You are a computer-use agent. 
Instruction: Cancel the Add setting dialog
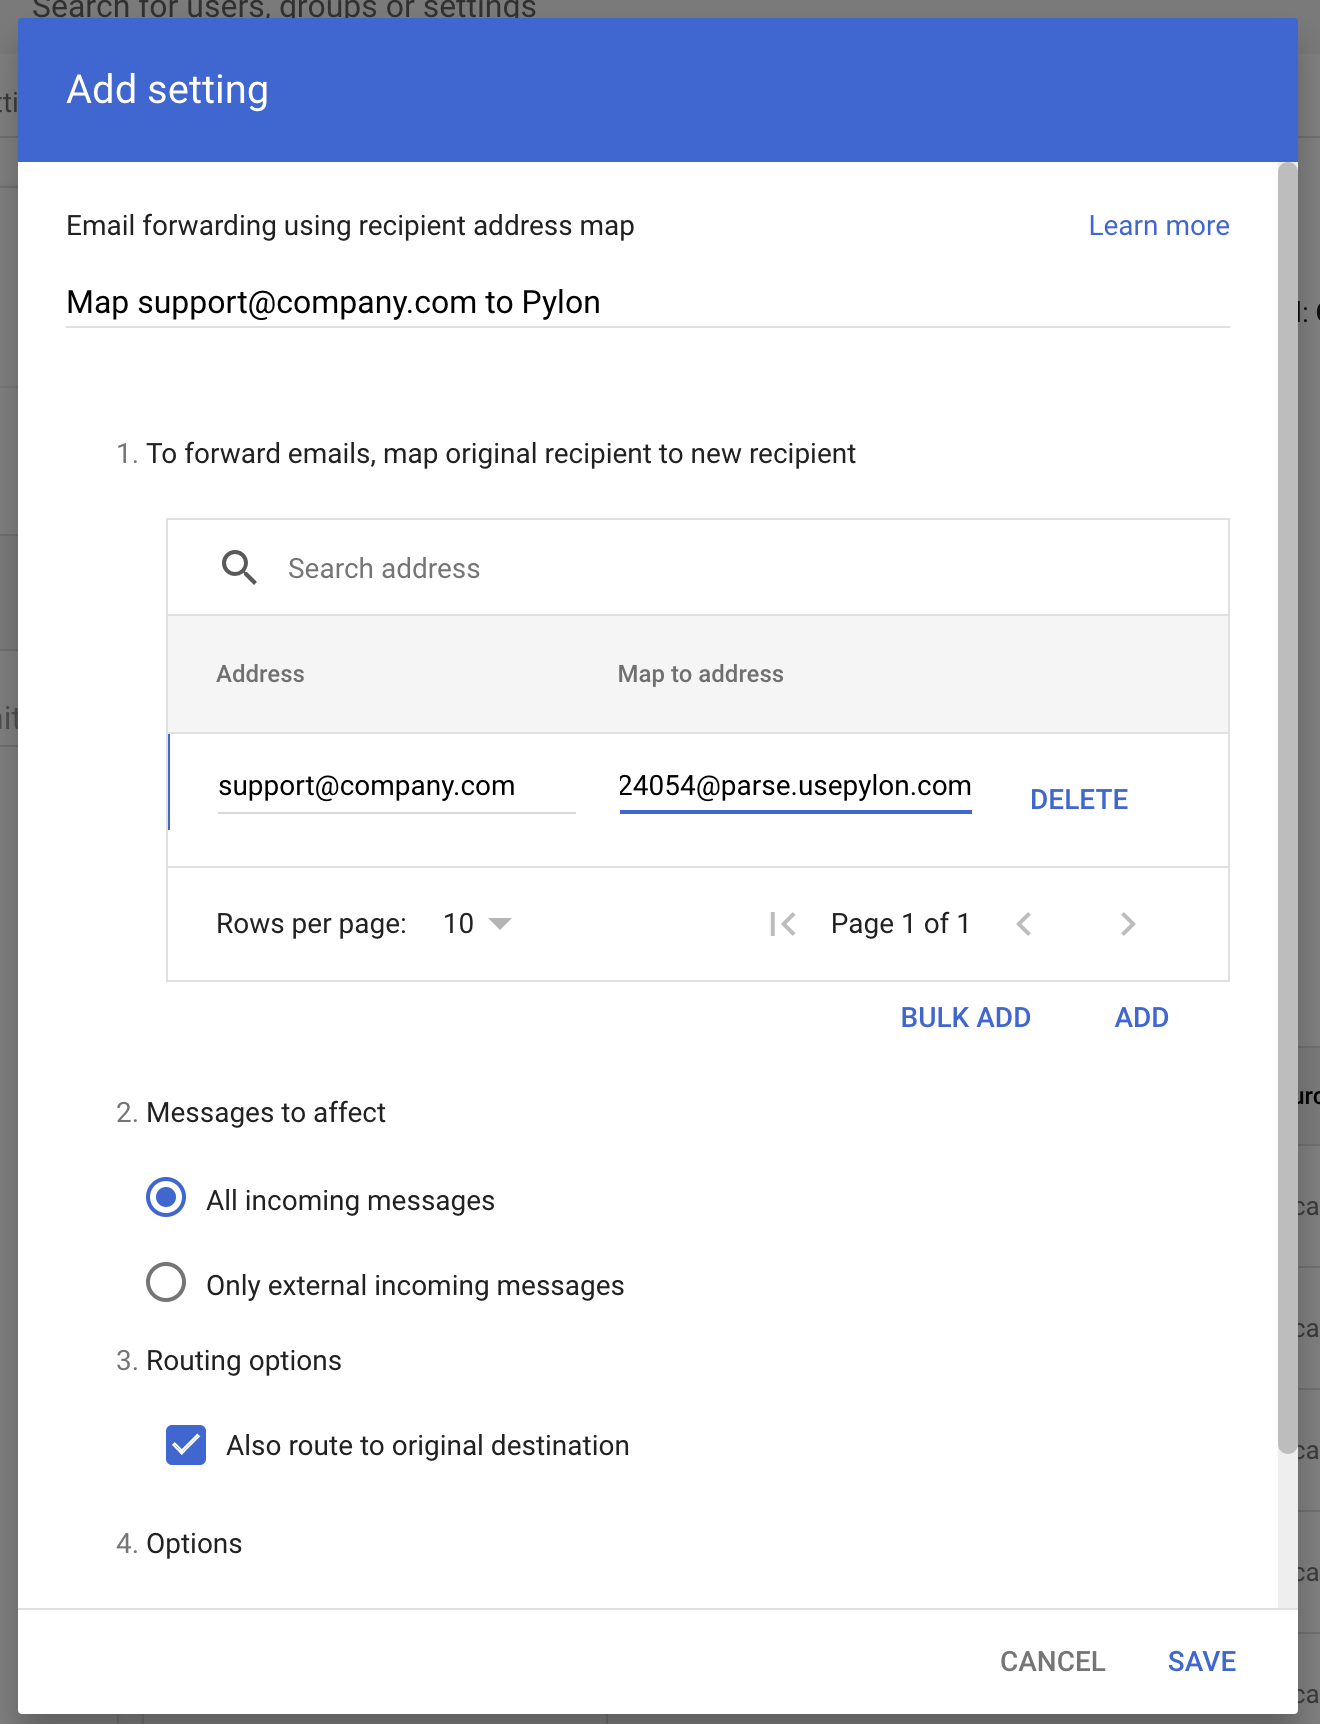click(1052, 1661)
